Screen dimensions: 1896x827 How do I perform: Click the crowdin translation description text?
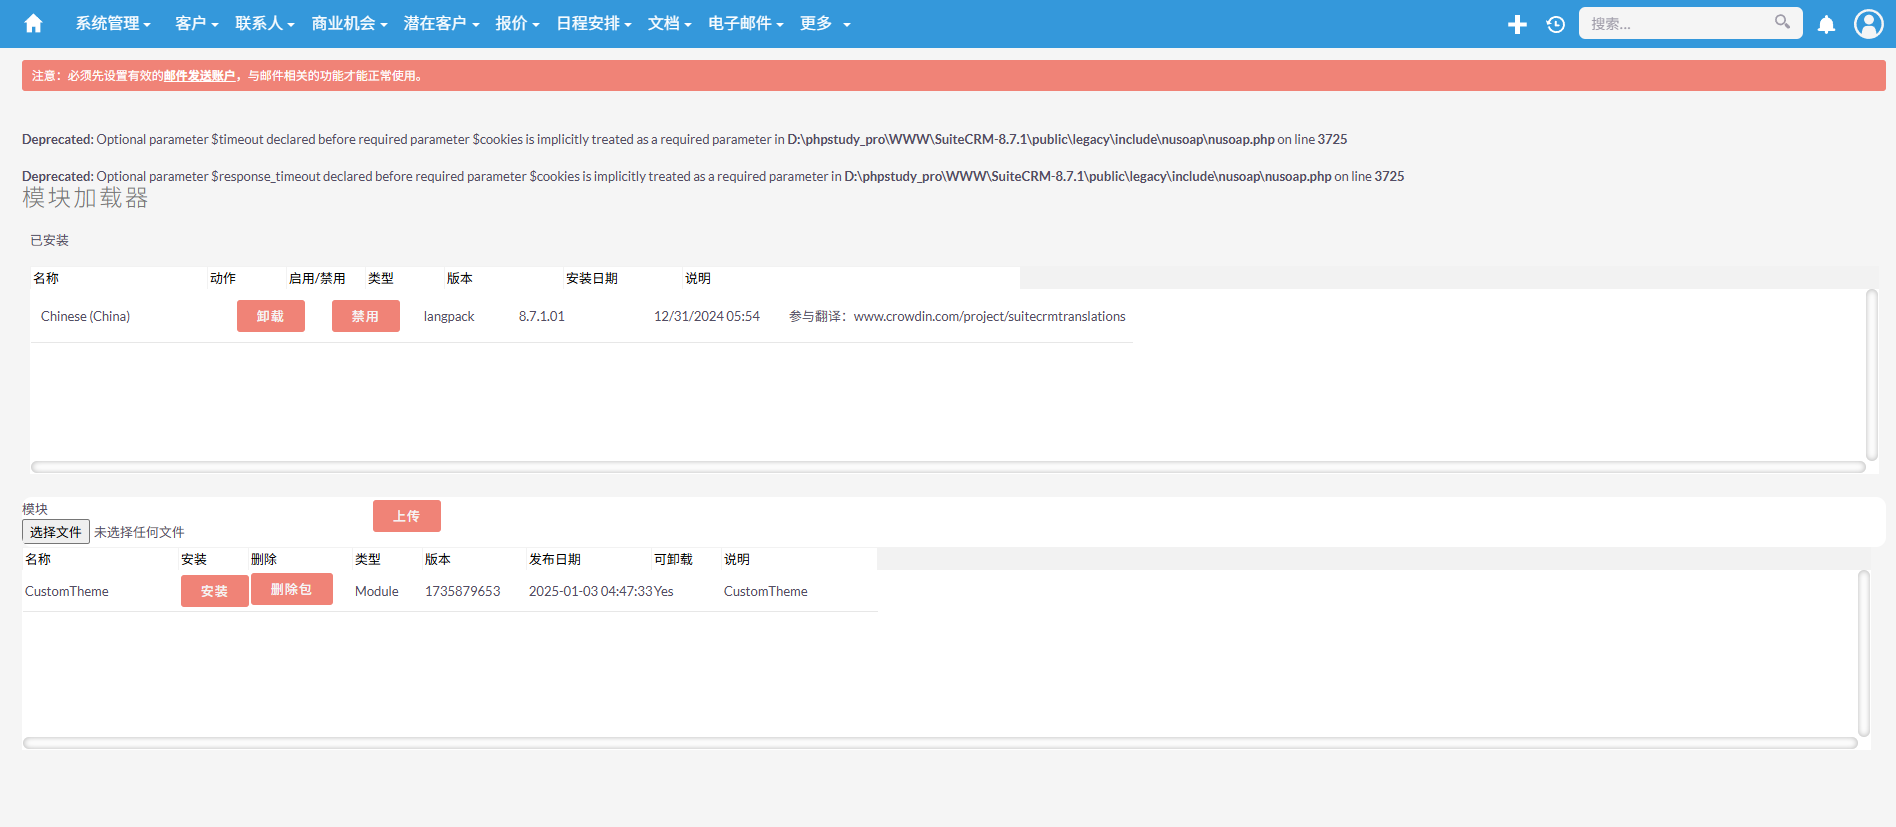coord(957,316)
